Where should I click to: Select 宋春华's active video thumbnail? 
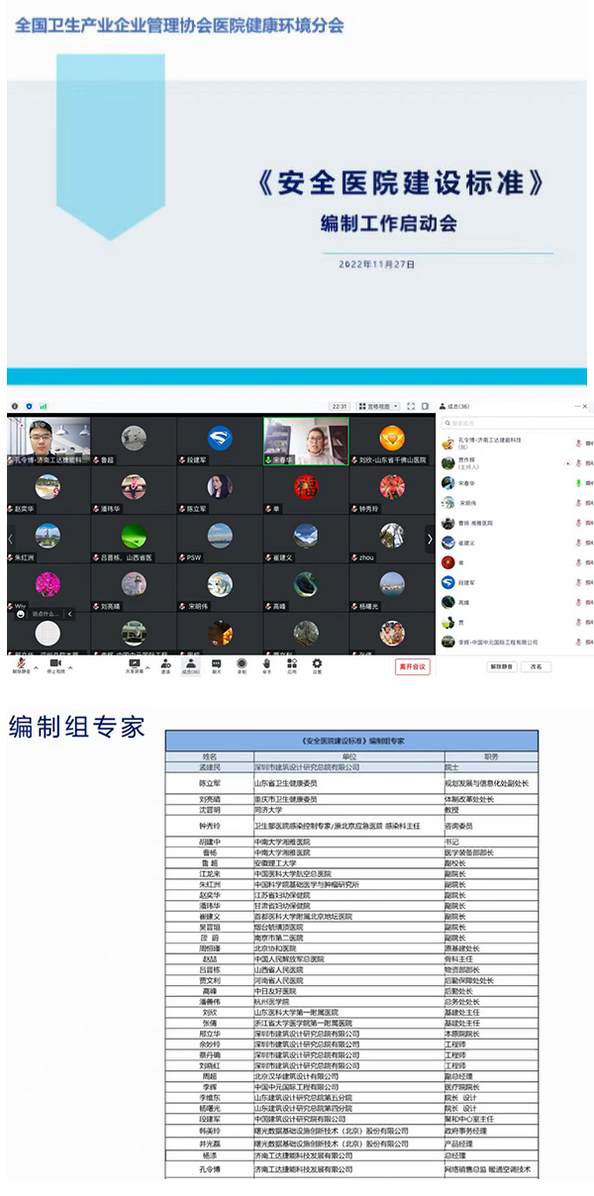306,441
